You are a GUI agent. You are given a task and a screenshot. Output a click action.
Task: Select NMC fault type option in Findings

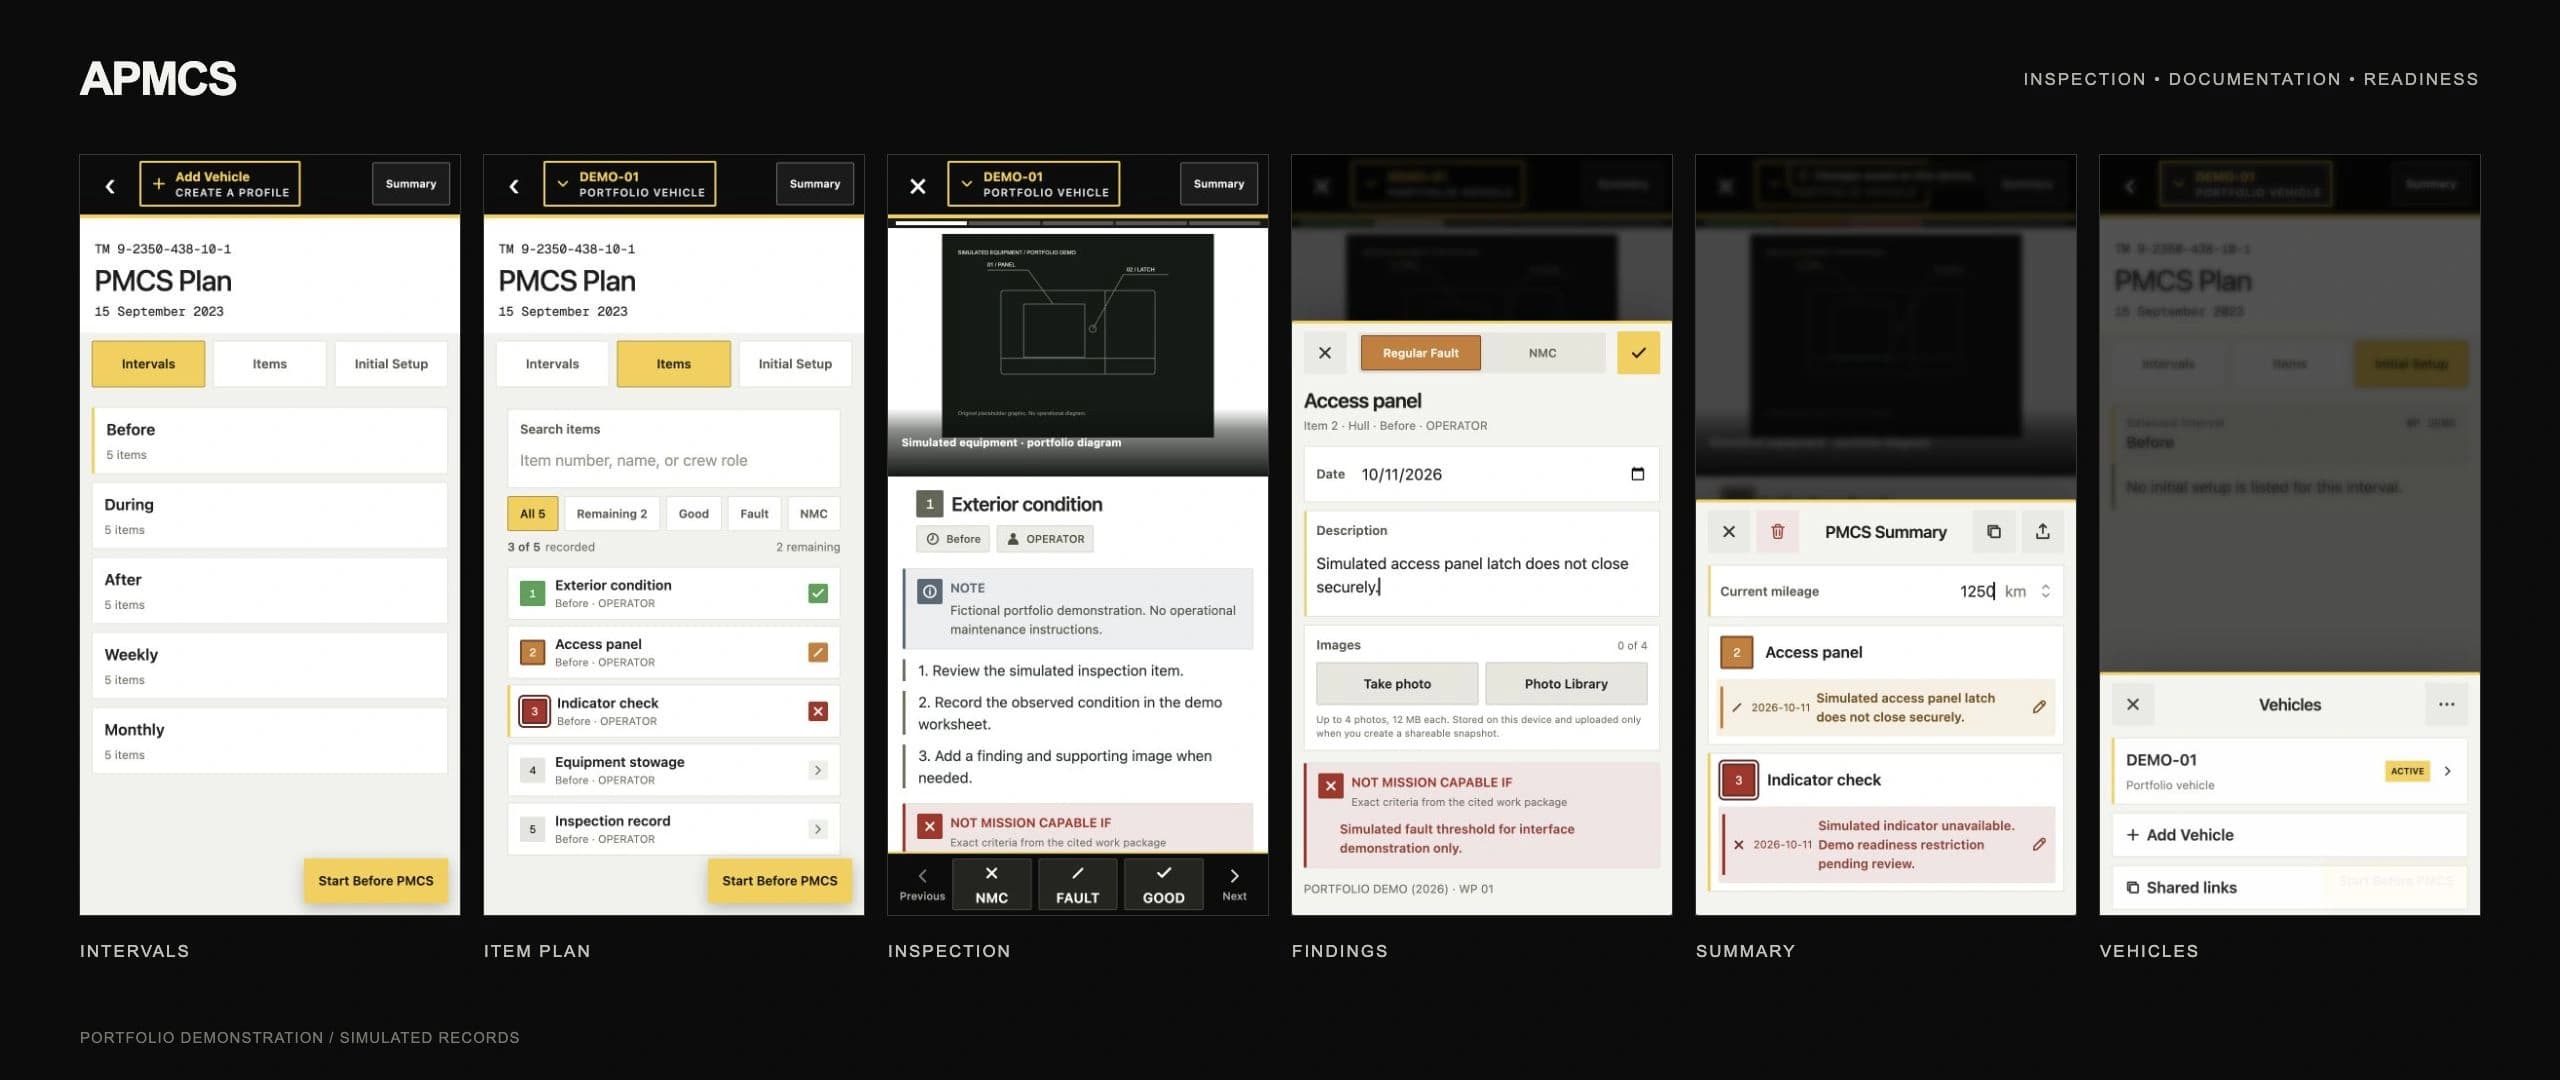tap(1542, 353)
